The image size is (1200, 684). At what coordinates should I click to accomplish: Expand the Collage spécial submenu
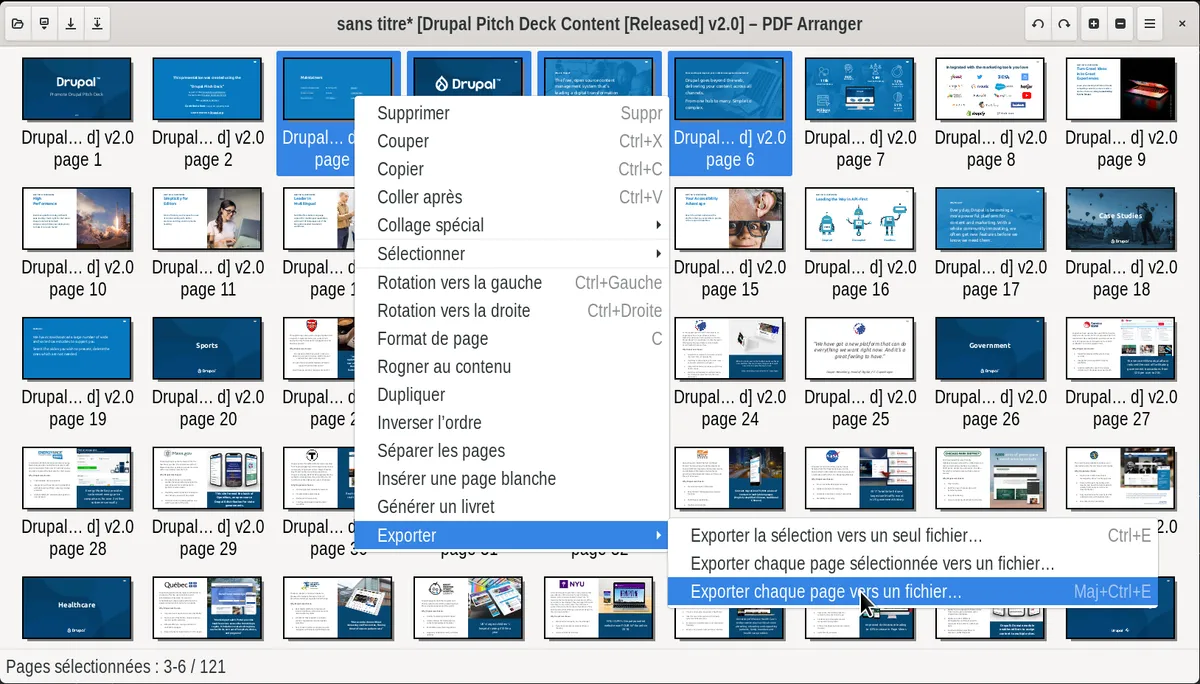[512, 225]
